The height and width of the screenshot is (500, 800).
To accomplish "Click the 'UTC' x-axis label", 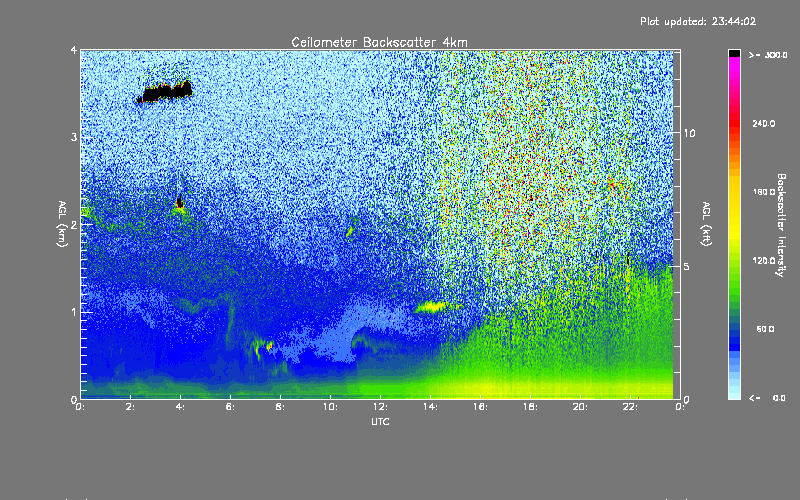I will pos(380,421).
